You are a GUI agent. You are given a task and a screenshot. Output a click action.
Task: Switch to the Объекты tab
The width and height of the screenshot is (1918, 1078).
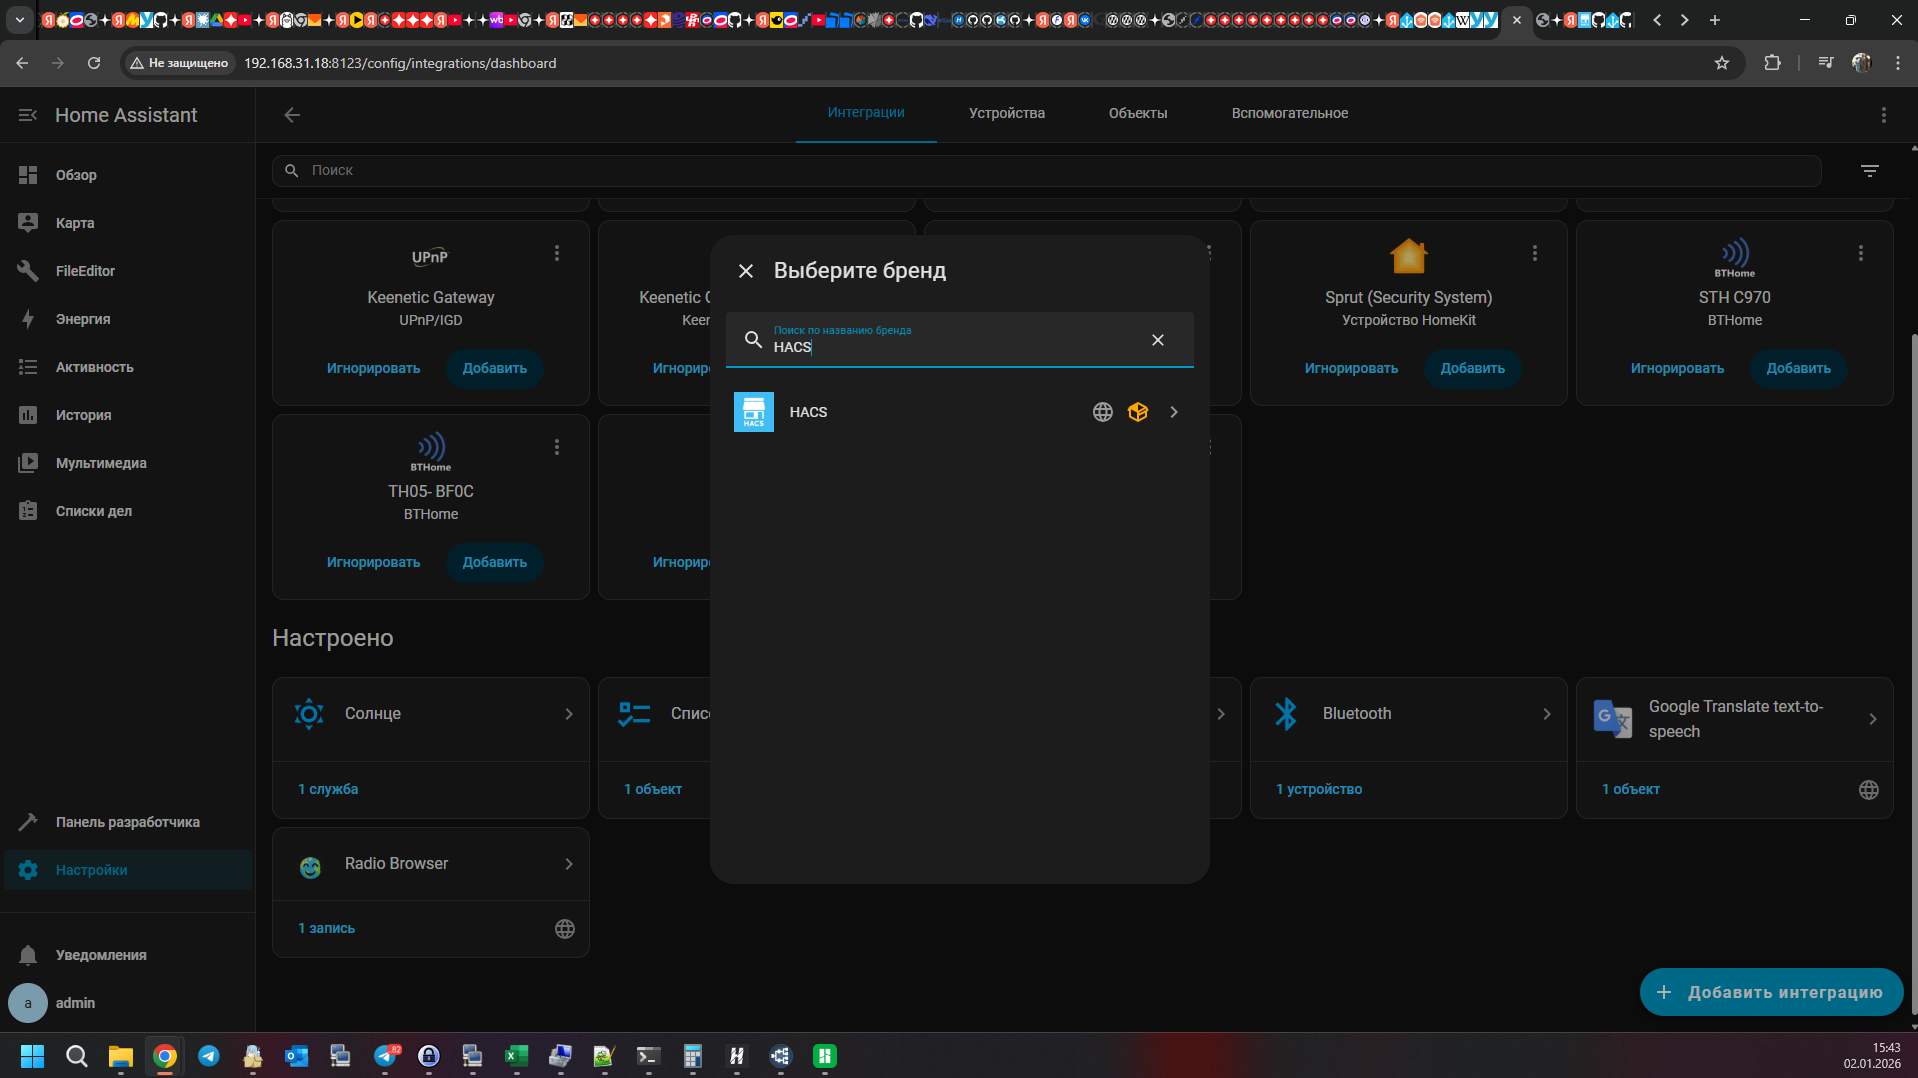1137,114
